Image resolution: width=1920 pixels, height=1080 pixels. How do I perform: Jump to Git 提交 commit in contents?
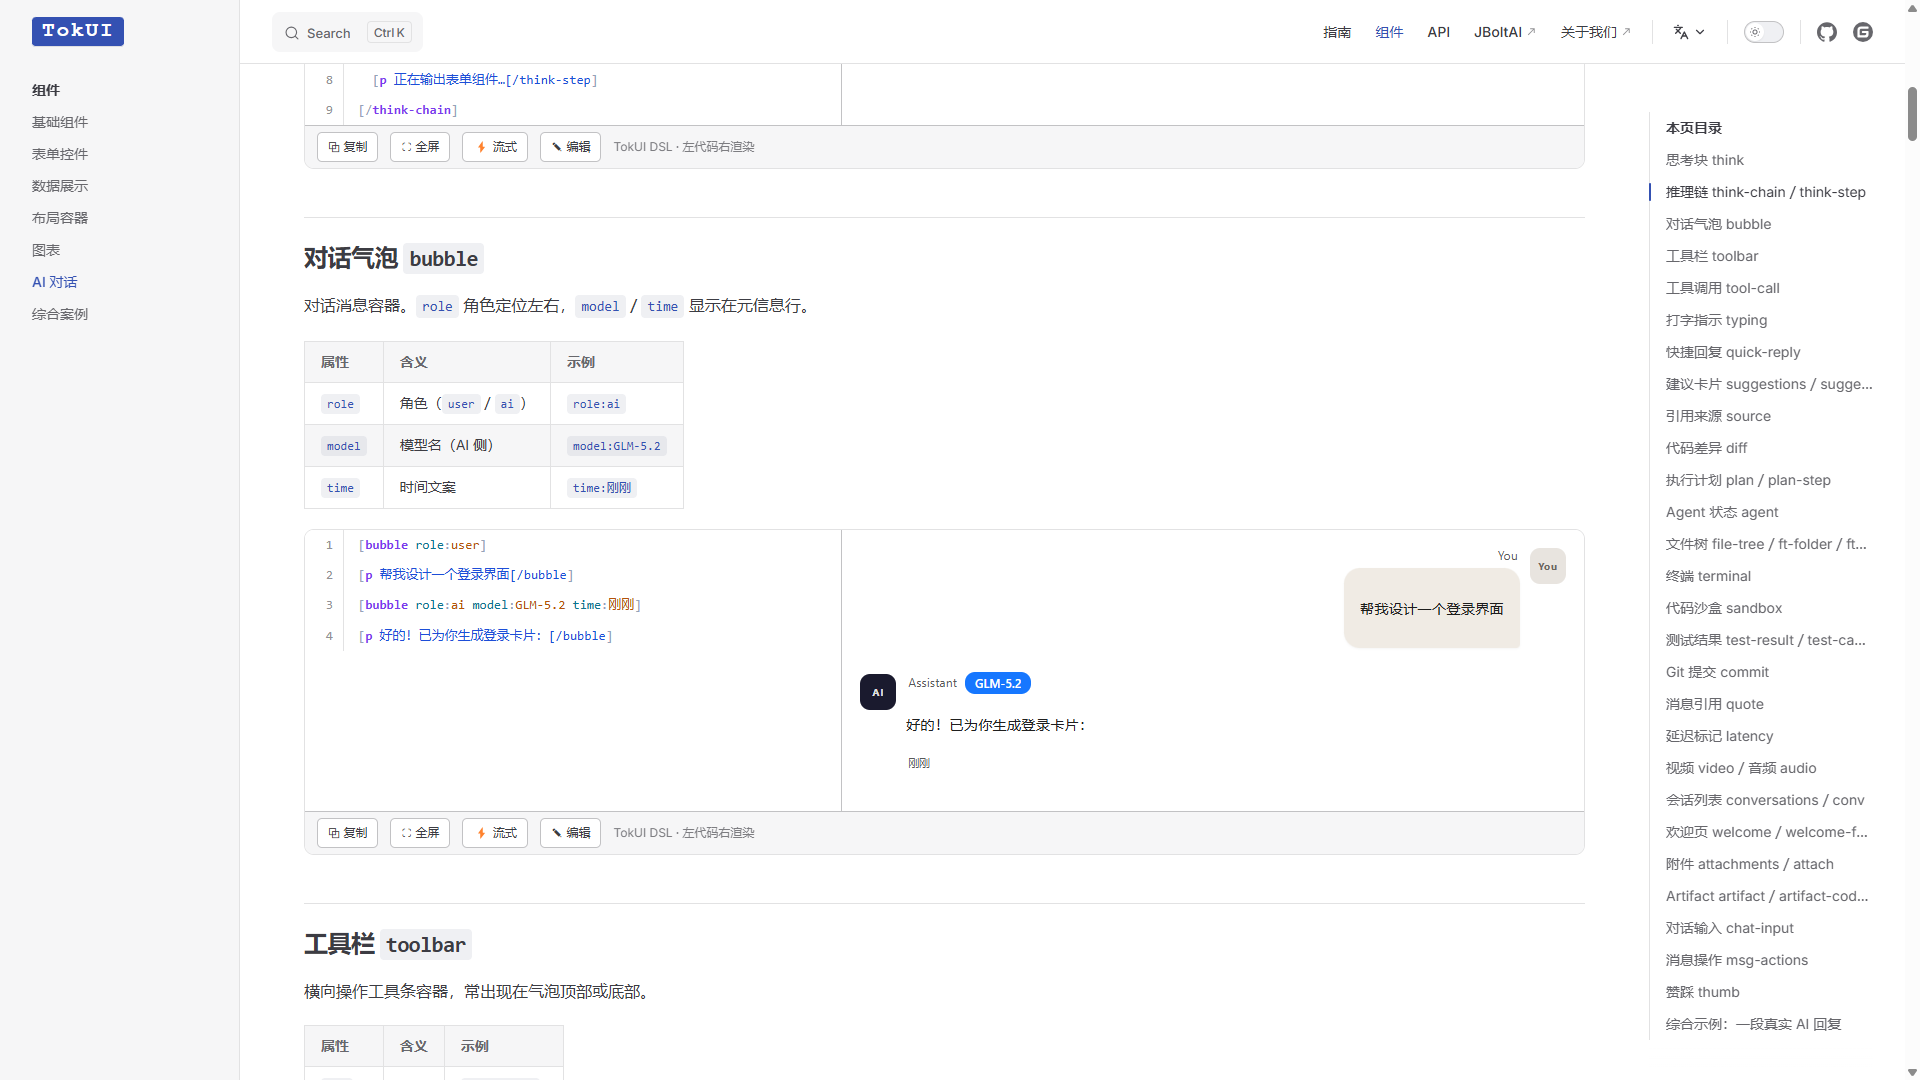1717,672
